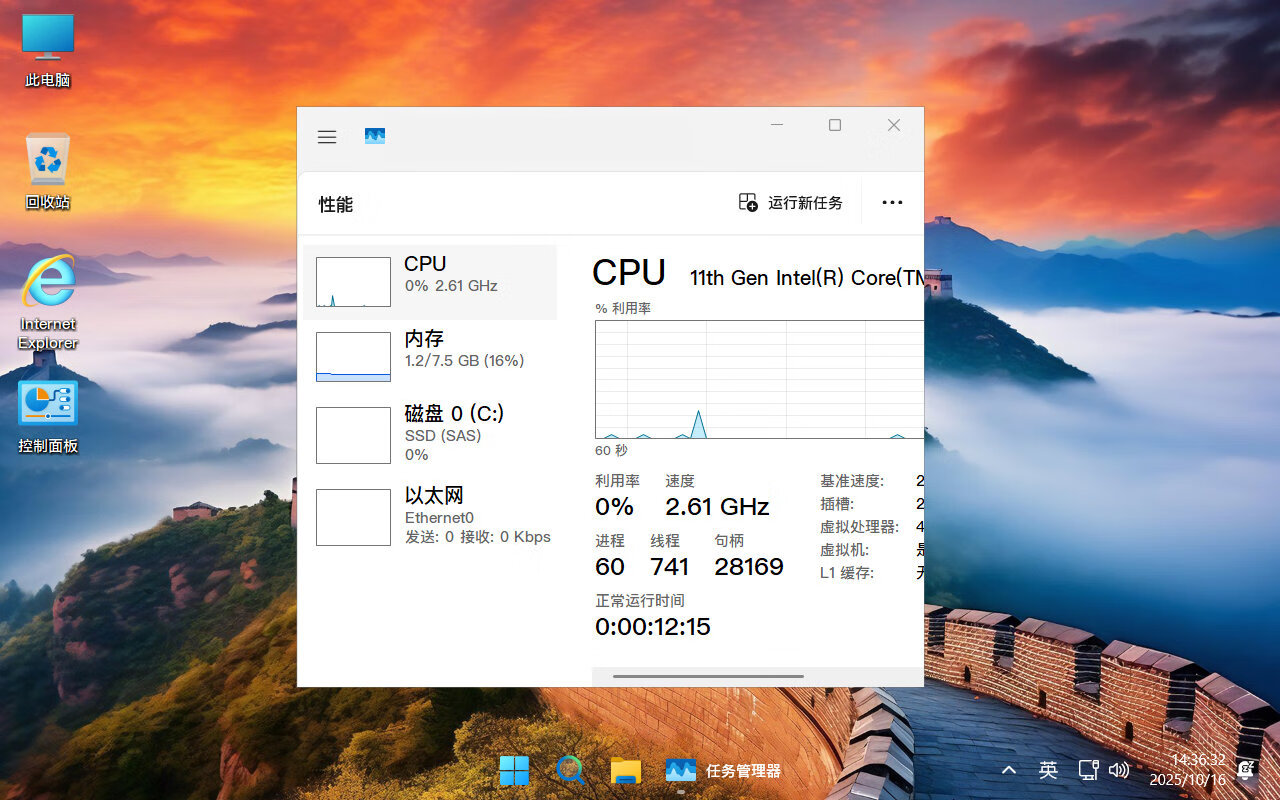Click the clock showing 2025/10/16

[x=1185, y=778]
